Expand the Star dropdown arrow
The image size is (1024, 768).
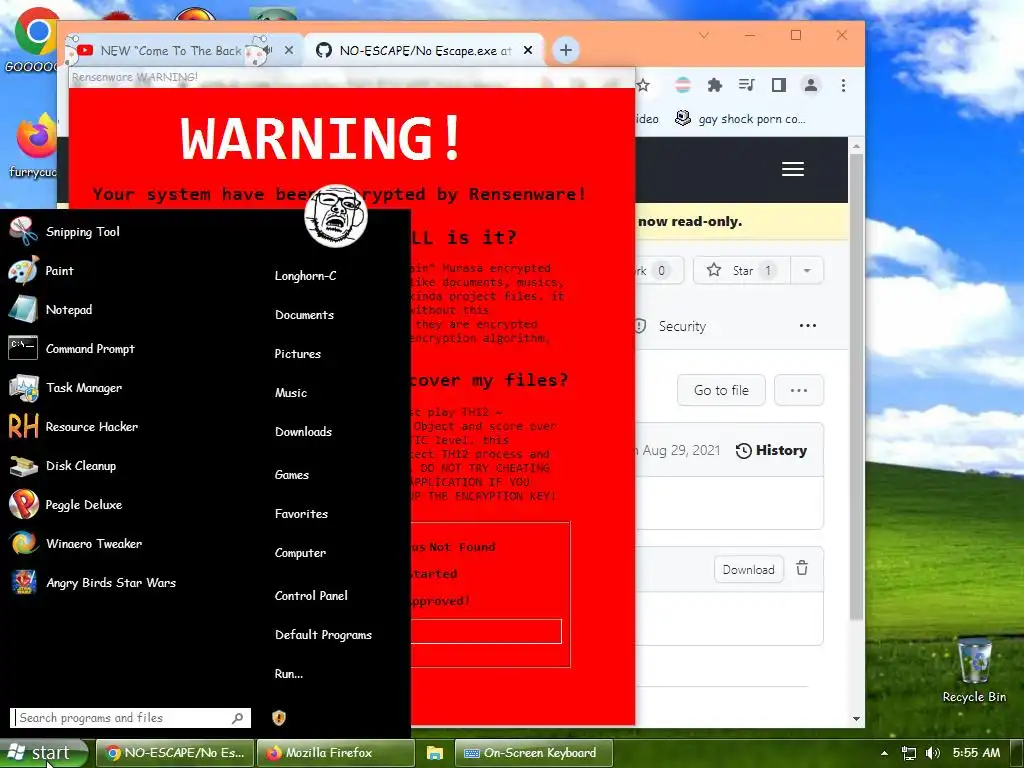pyautogui.click(x=807, y=270)
